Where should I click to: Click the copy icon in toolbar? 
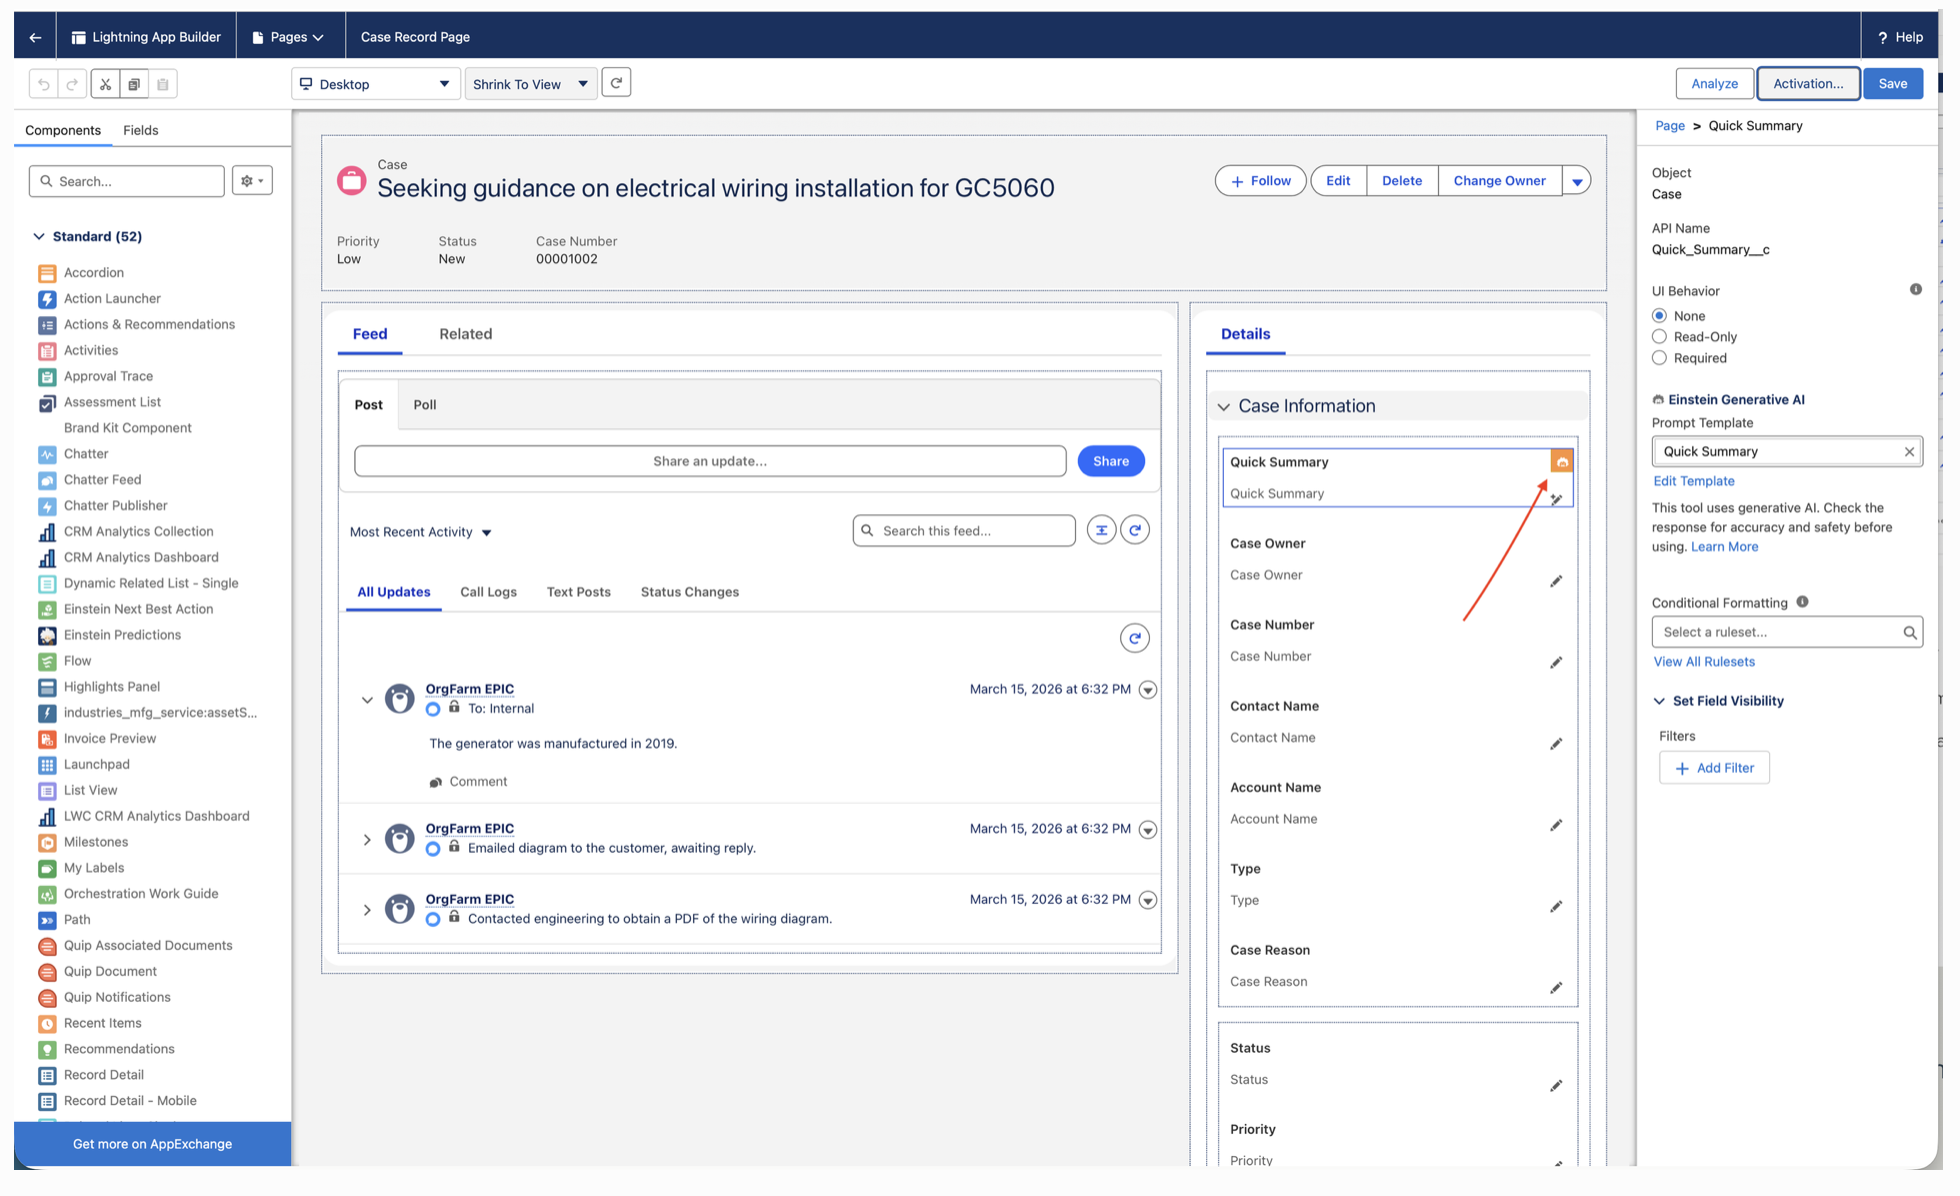pyautogui.click(x=134, y=84)
